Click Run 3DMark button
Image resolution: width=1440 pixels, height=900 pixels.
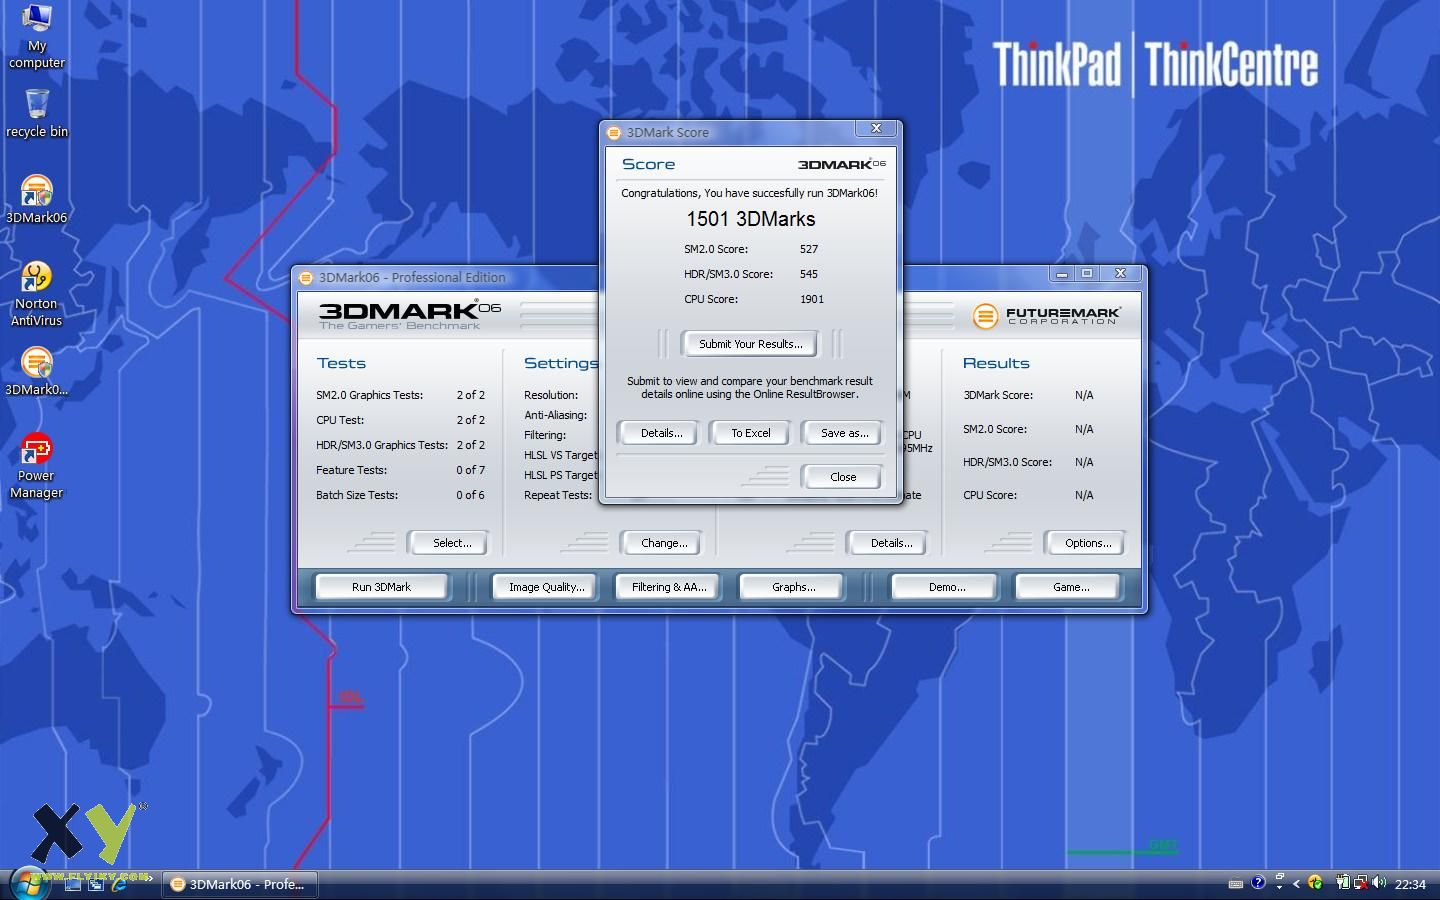pos(381,587)
